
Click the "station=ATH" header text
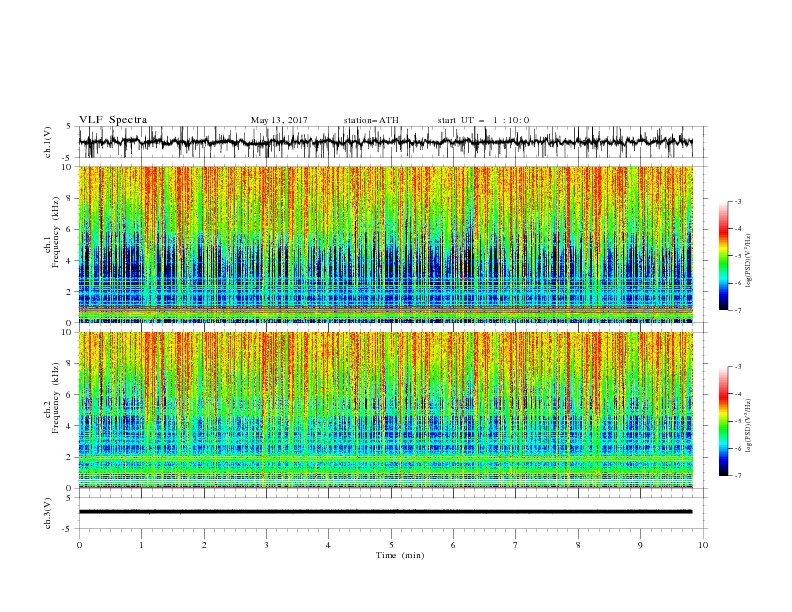(x=371, y=120)
